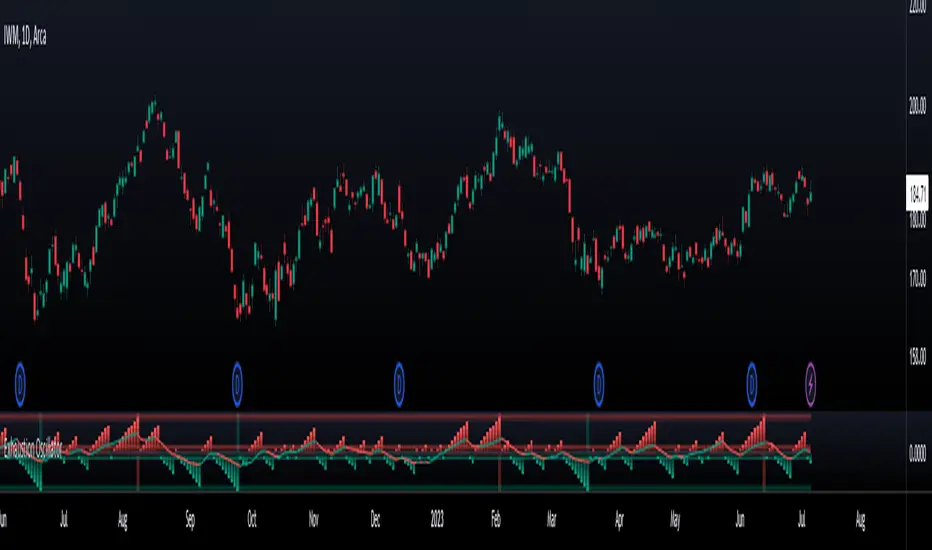Select the Feb label on the time axis
Screen dimensions: 932x550
pos(496,519)
